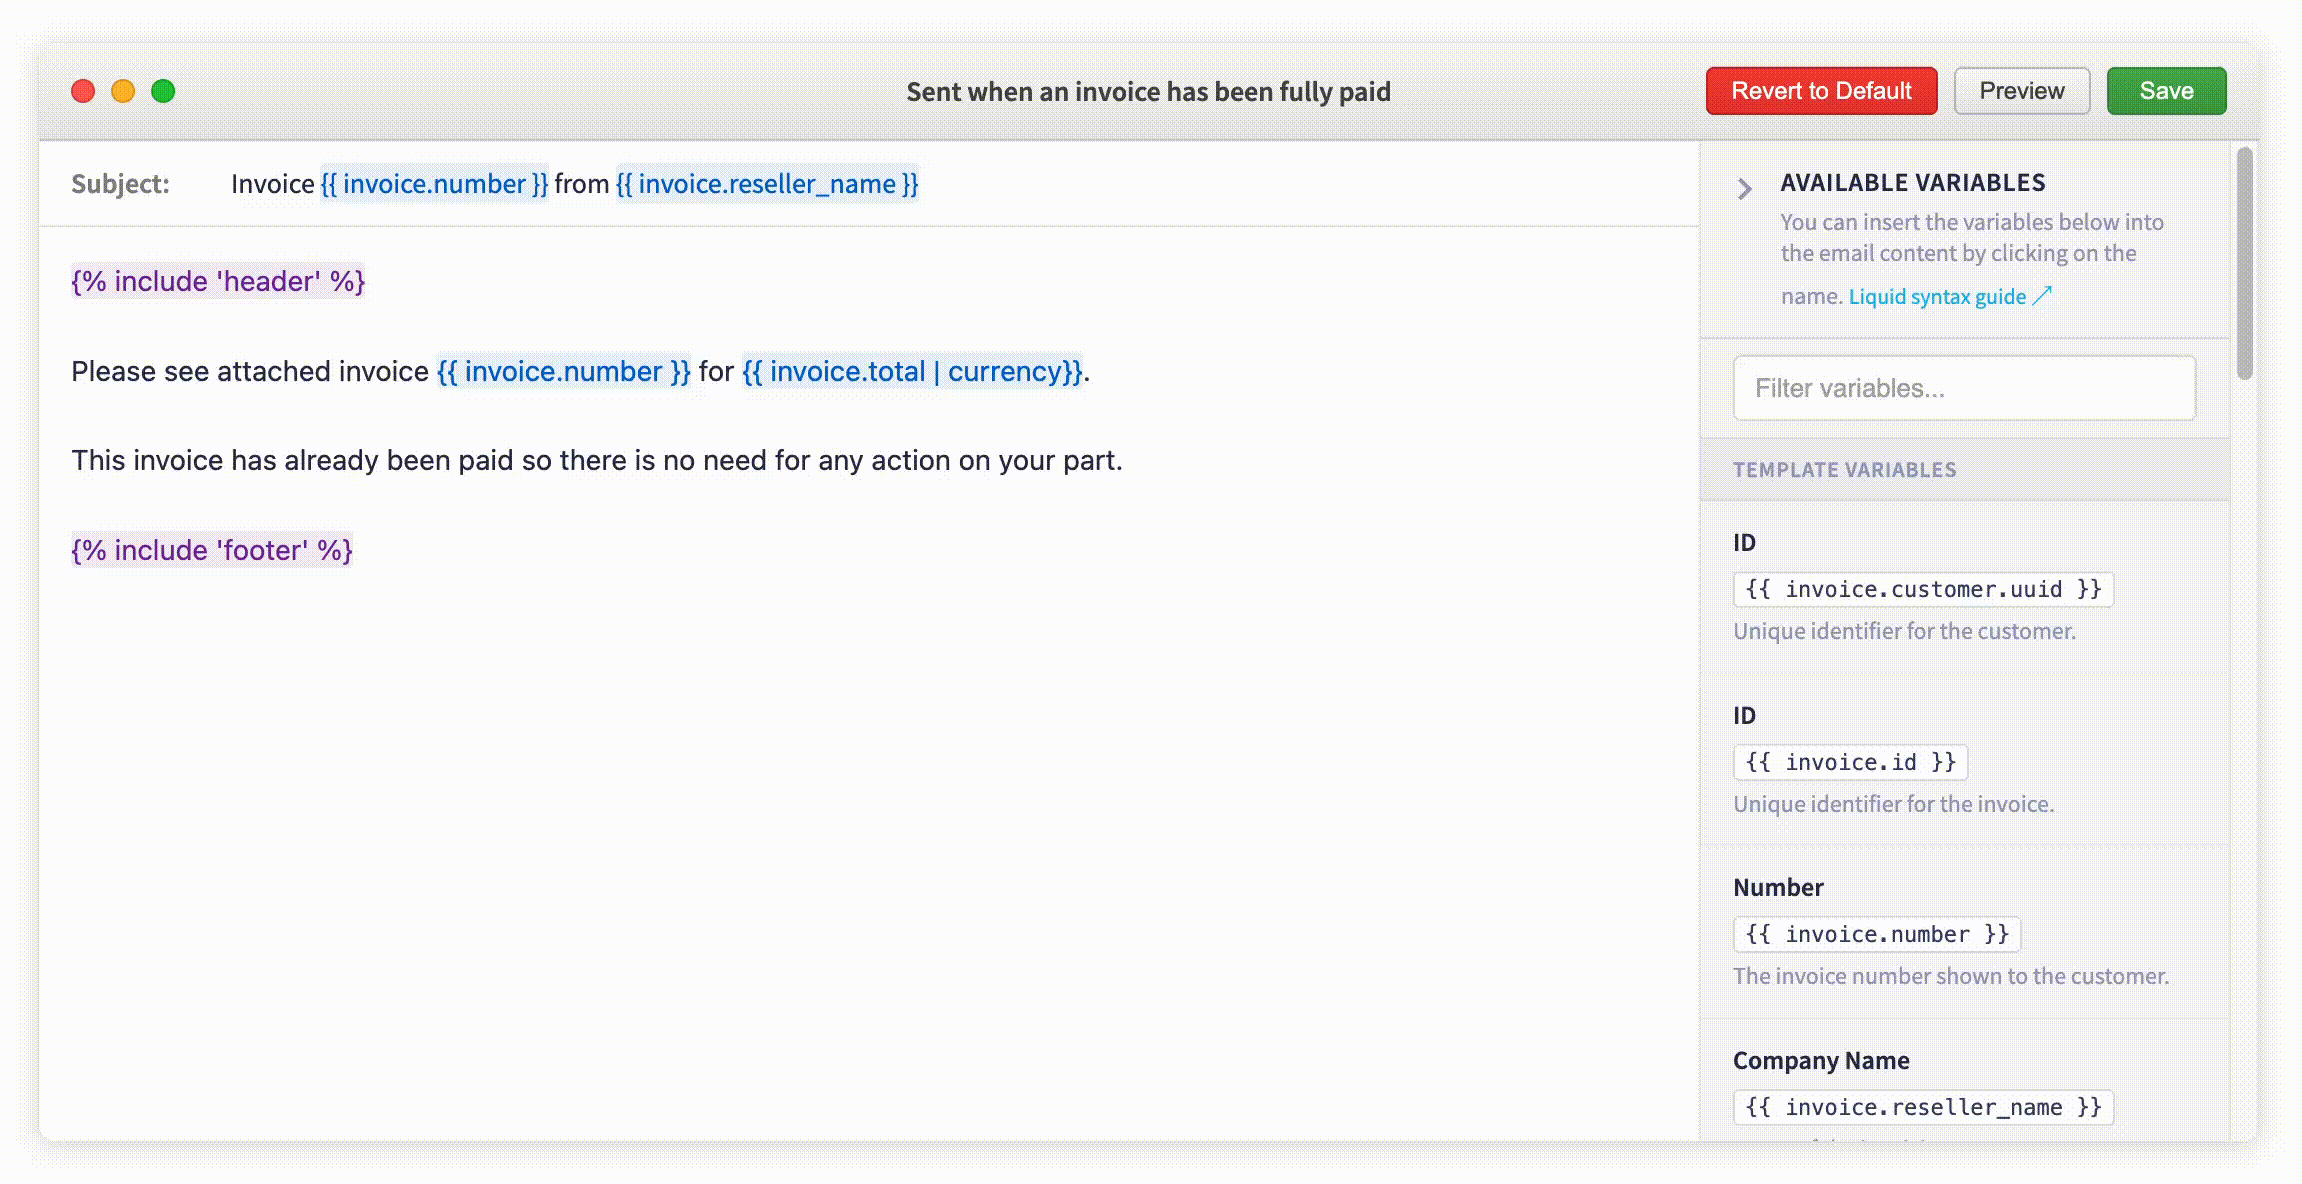Expand the Available Variables panel chevron
This screenshot has height=1184, width=2302.
click(x=1744, y=189)
